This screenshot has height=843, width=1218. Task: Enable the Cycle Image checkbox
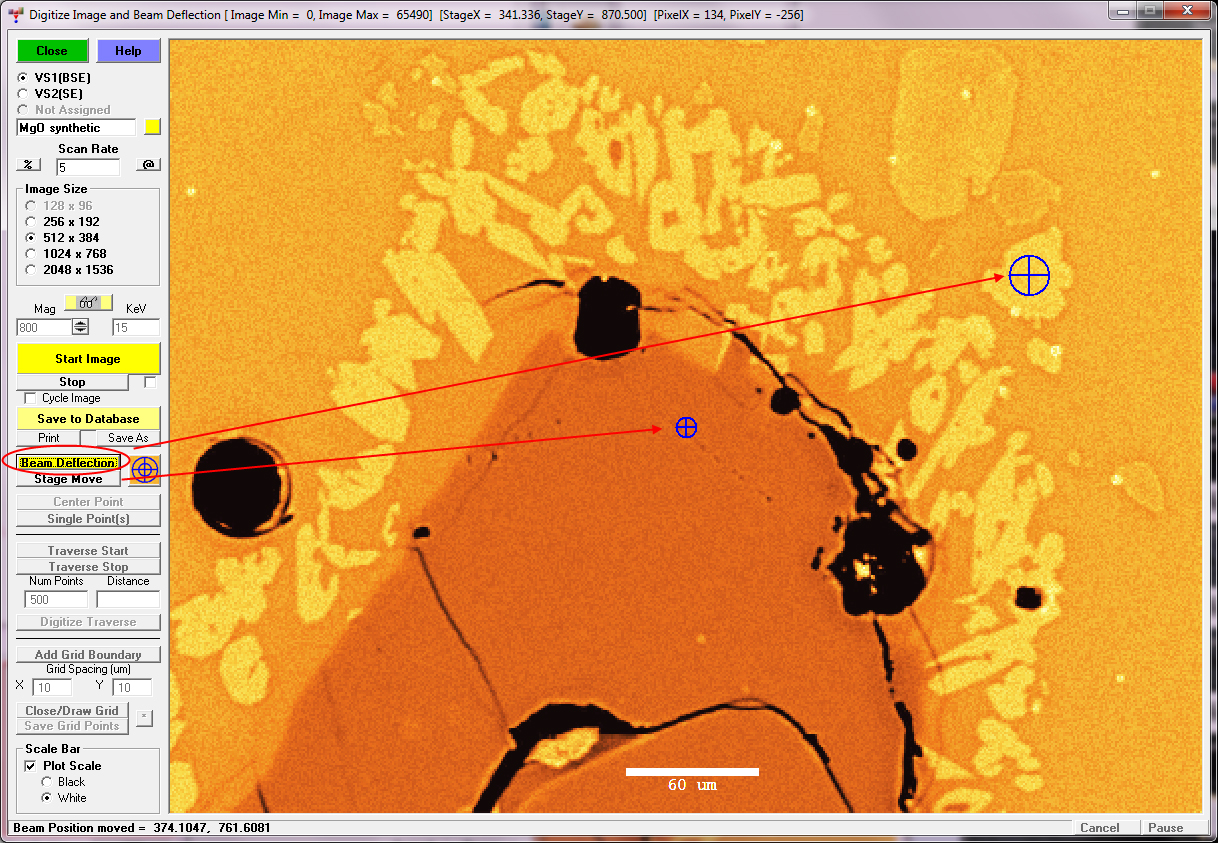(x=30, y=398)
